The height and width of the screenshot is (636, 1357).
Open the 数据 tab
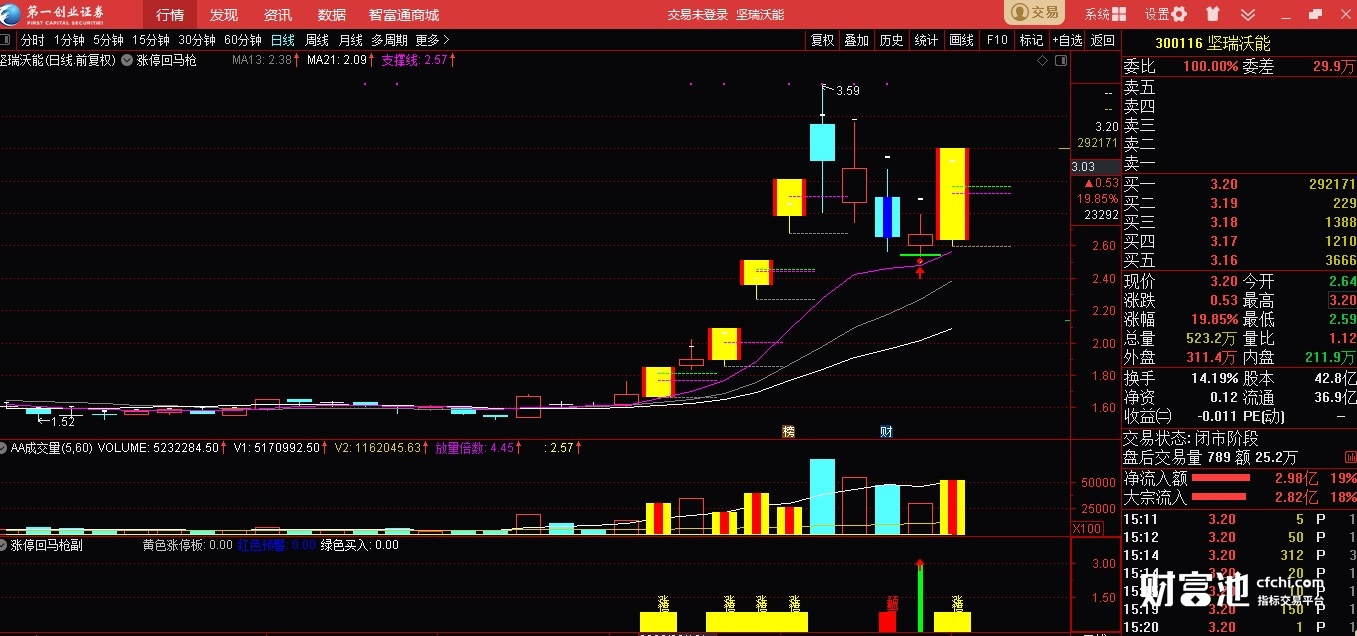(332, 14)
